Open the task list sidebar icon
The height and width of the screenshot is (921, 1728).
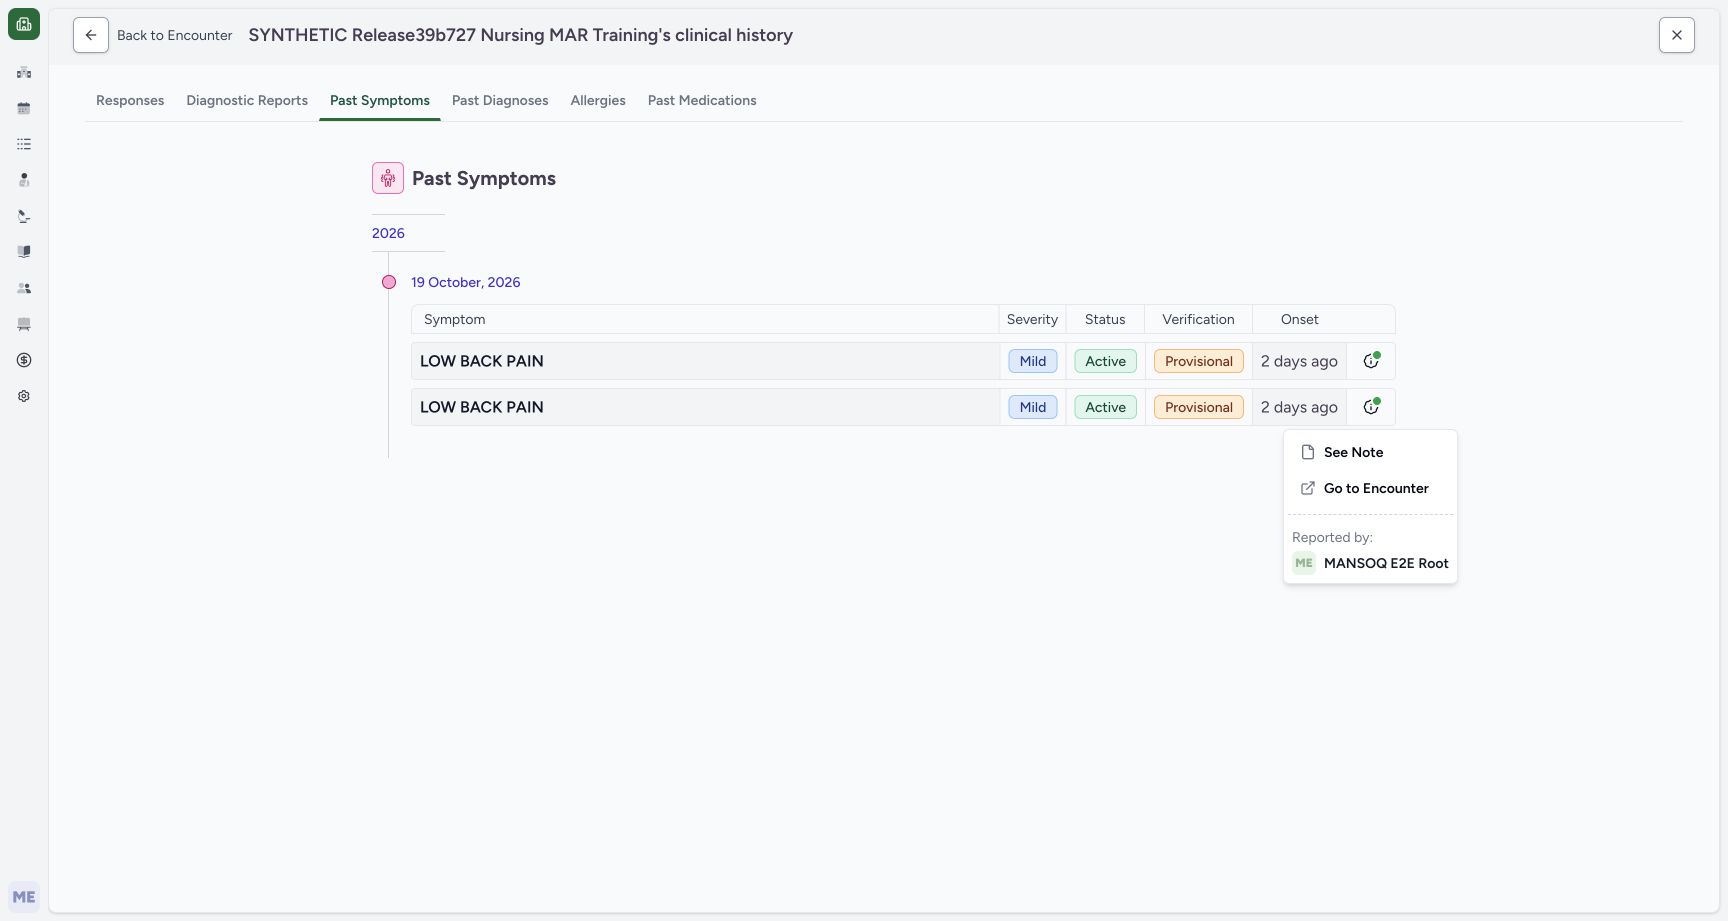[24, 144]
